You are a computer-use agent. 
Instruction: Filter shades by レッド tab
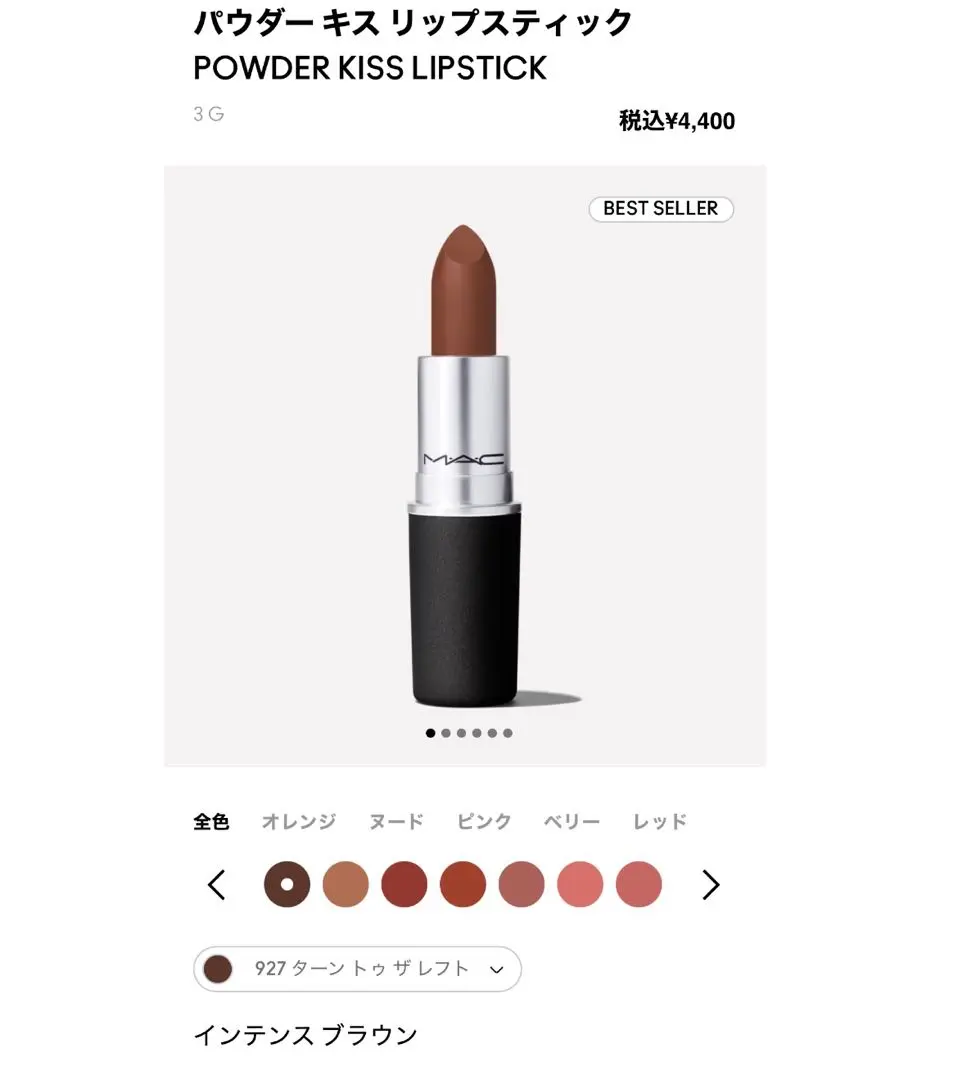point(660,821)
